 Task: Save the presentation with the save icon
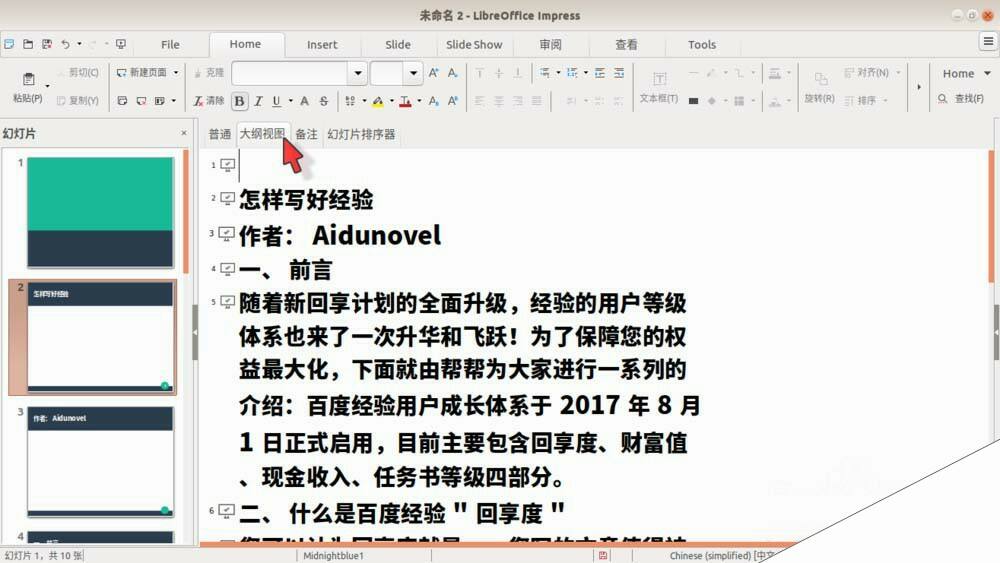coord(47,44)
